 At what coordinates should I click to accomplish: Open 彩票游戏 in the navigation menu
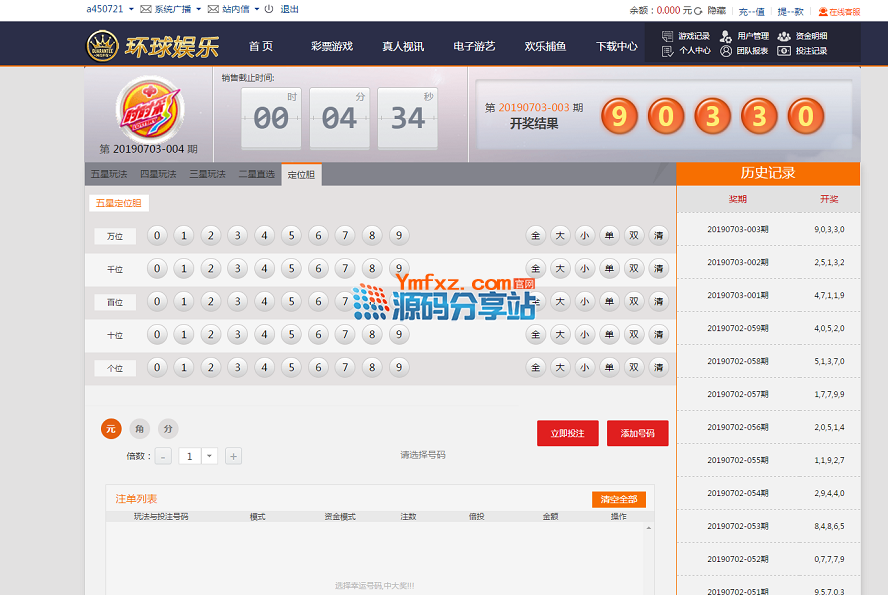click(x=331, y=46)
